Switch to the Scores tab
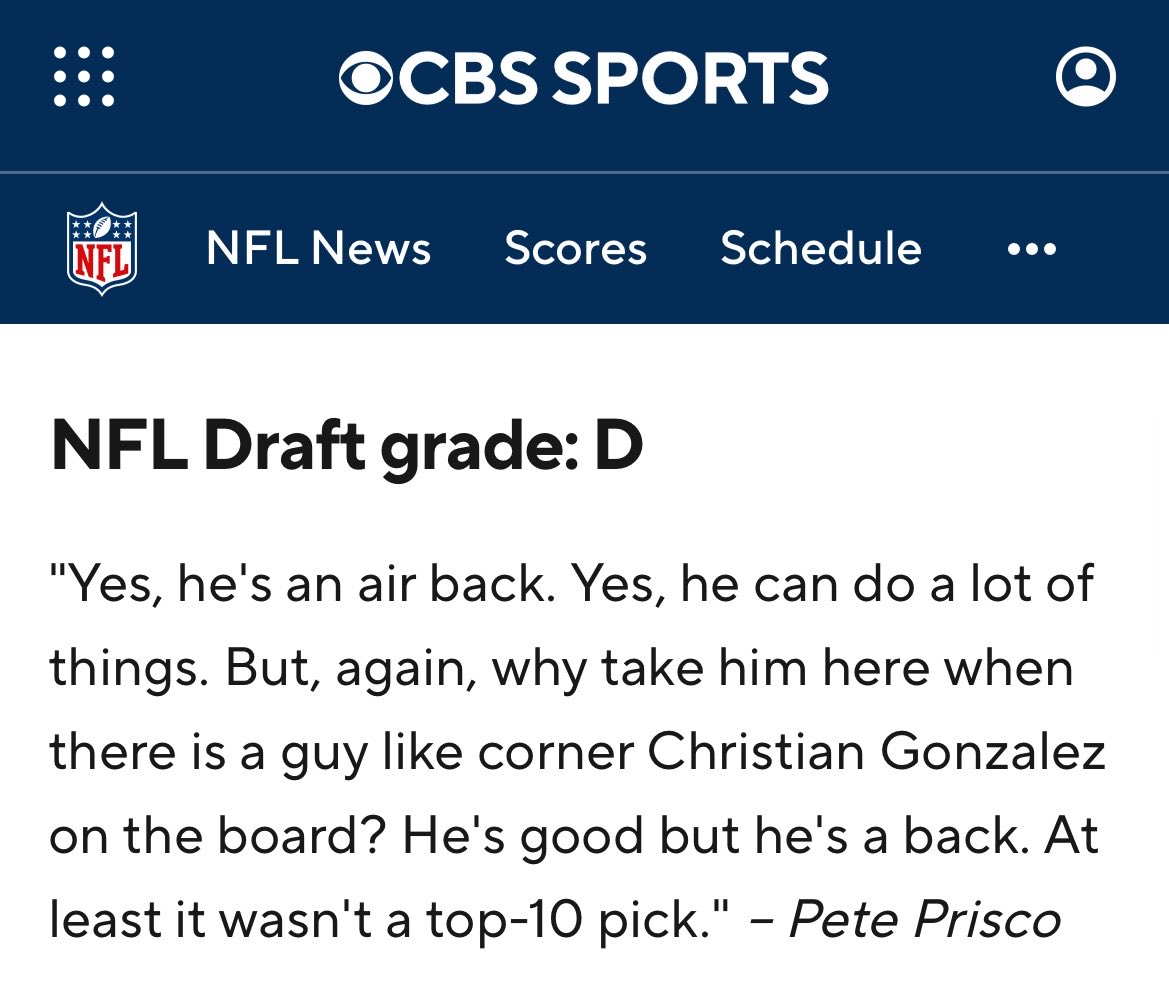 pyautogui.click(x=575, y=248)
